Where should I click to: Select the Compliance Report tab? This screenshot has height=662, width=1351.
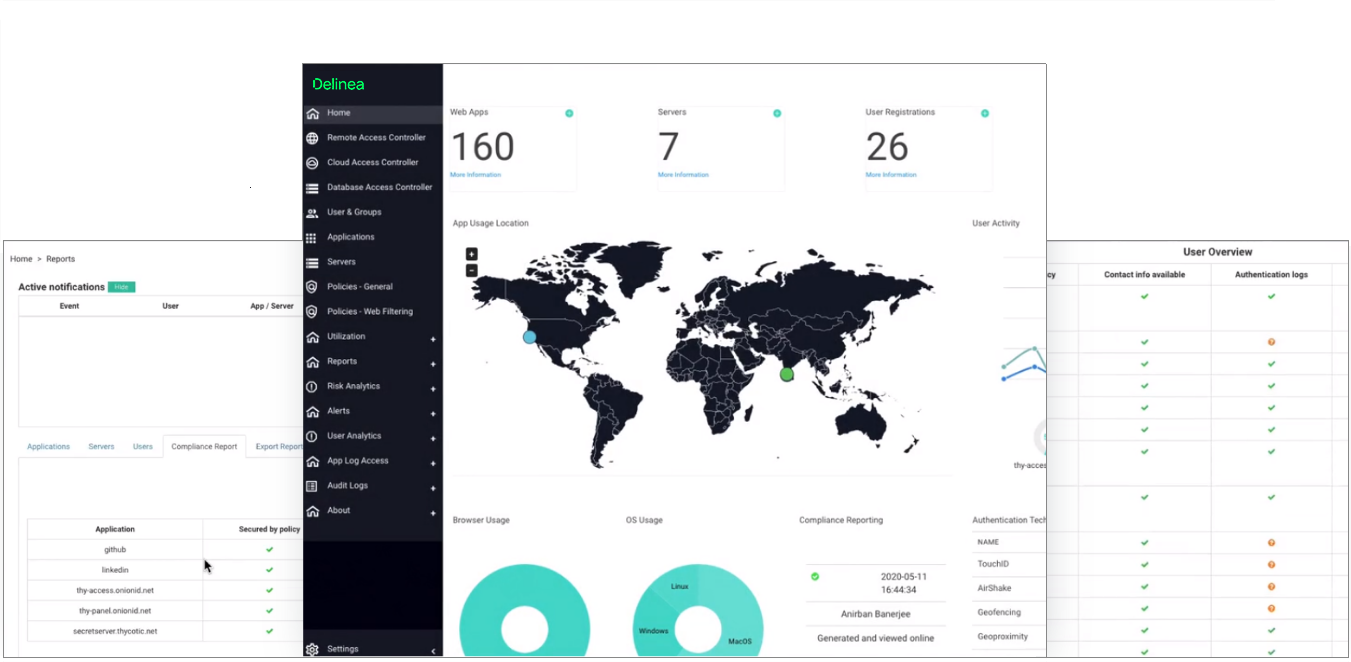coord(204,447)
